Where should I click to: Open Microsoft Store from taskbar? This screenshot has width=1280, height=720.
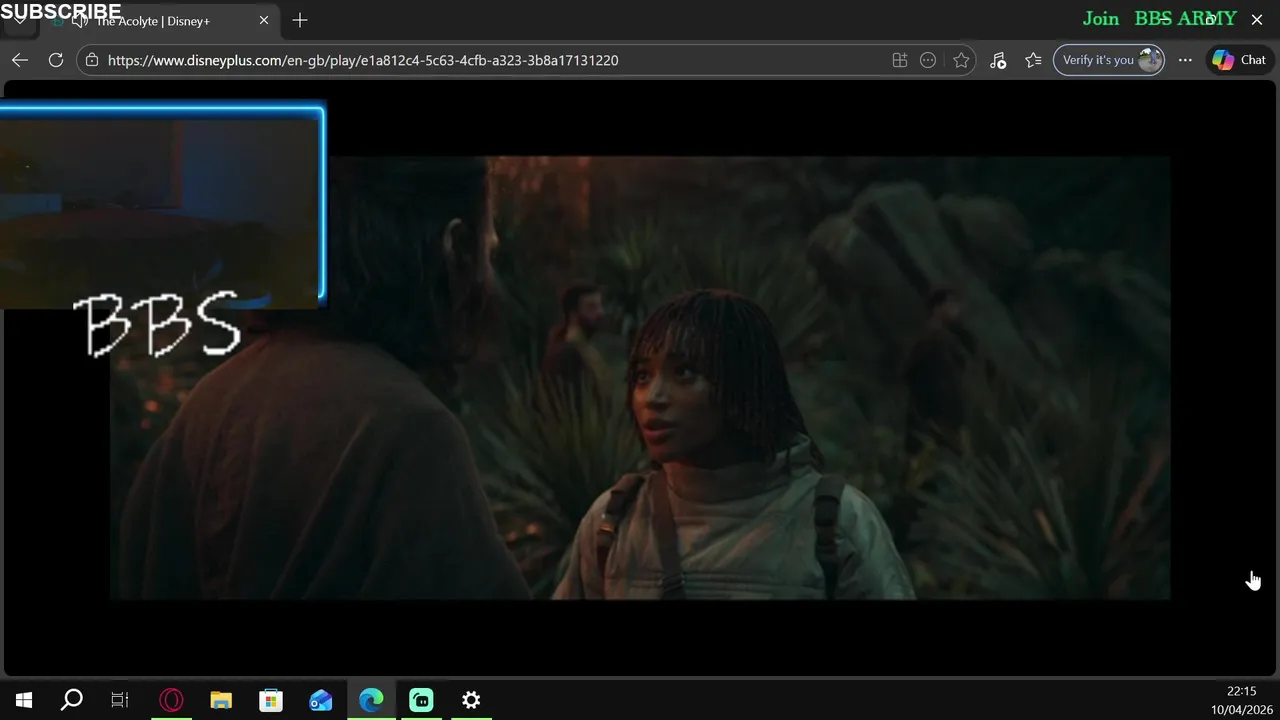271,700
